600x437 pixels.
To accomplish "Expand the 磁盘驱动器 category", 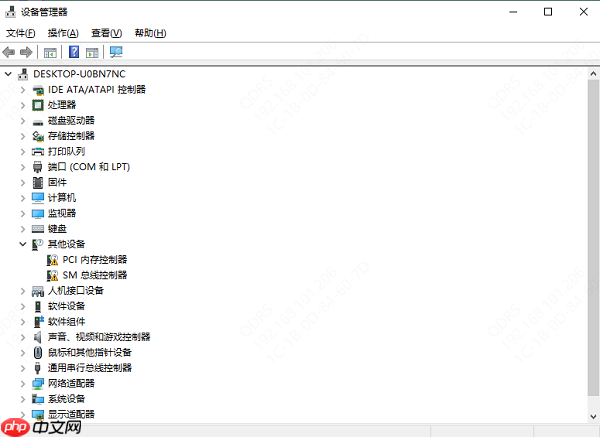I will (23, 121).
